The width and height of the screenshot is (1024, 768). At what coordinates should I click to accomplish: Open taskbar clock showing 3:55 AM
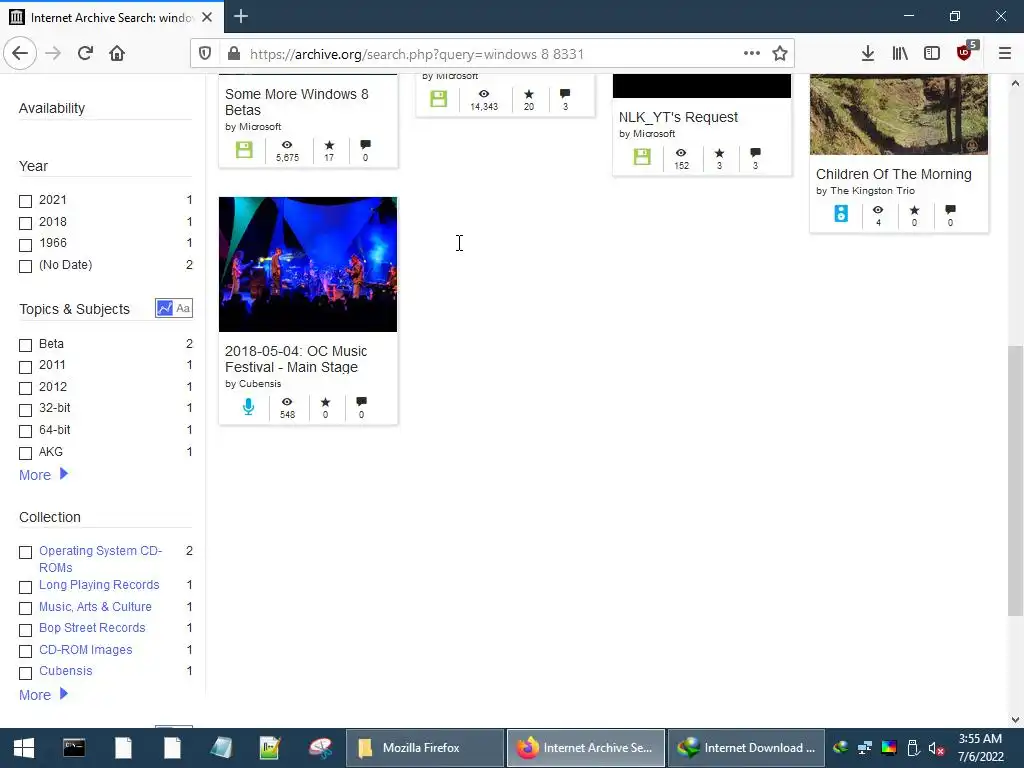pyautogui.click(x=980, y=748)
